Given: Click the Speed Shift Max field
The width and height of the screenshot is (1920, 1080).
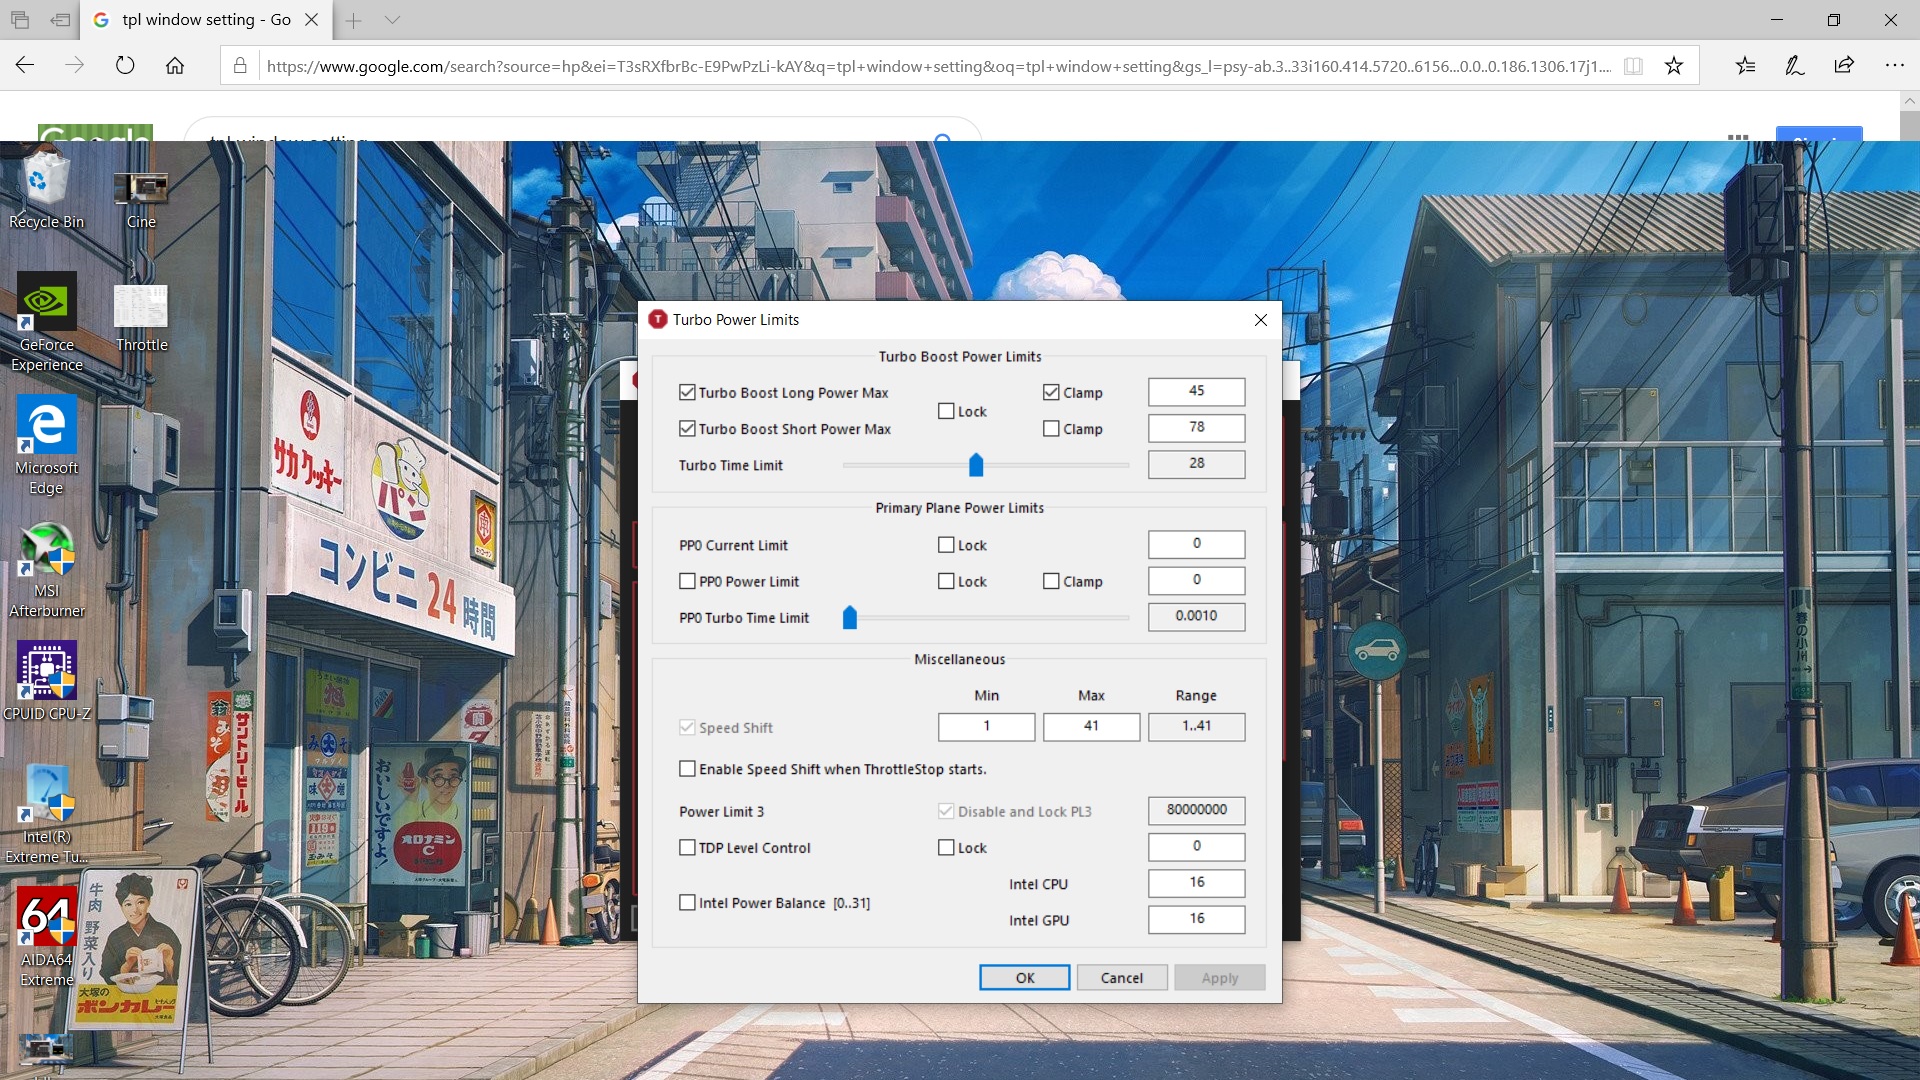Looking at the screenshot, I should (1091, 726).
